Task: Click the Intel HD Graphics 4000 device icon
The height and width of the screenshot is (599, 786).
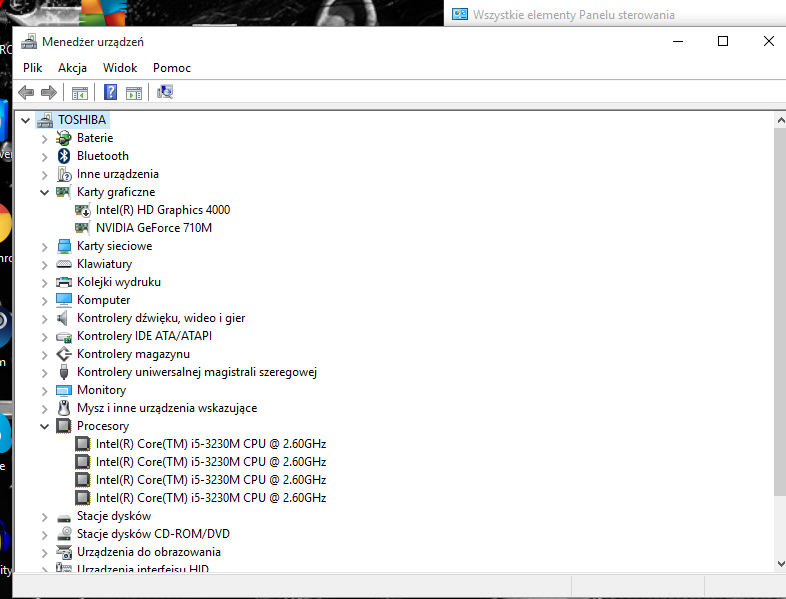Action: [83, 210]
